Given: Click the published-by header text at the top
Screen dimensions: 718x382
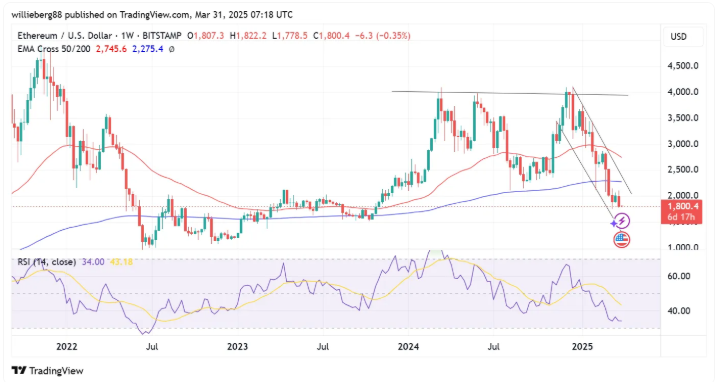Looking at the screenshot, I should 152,15.
